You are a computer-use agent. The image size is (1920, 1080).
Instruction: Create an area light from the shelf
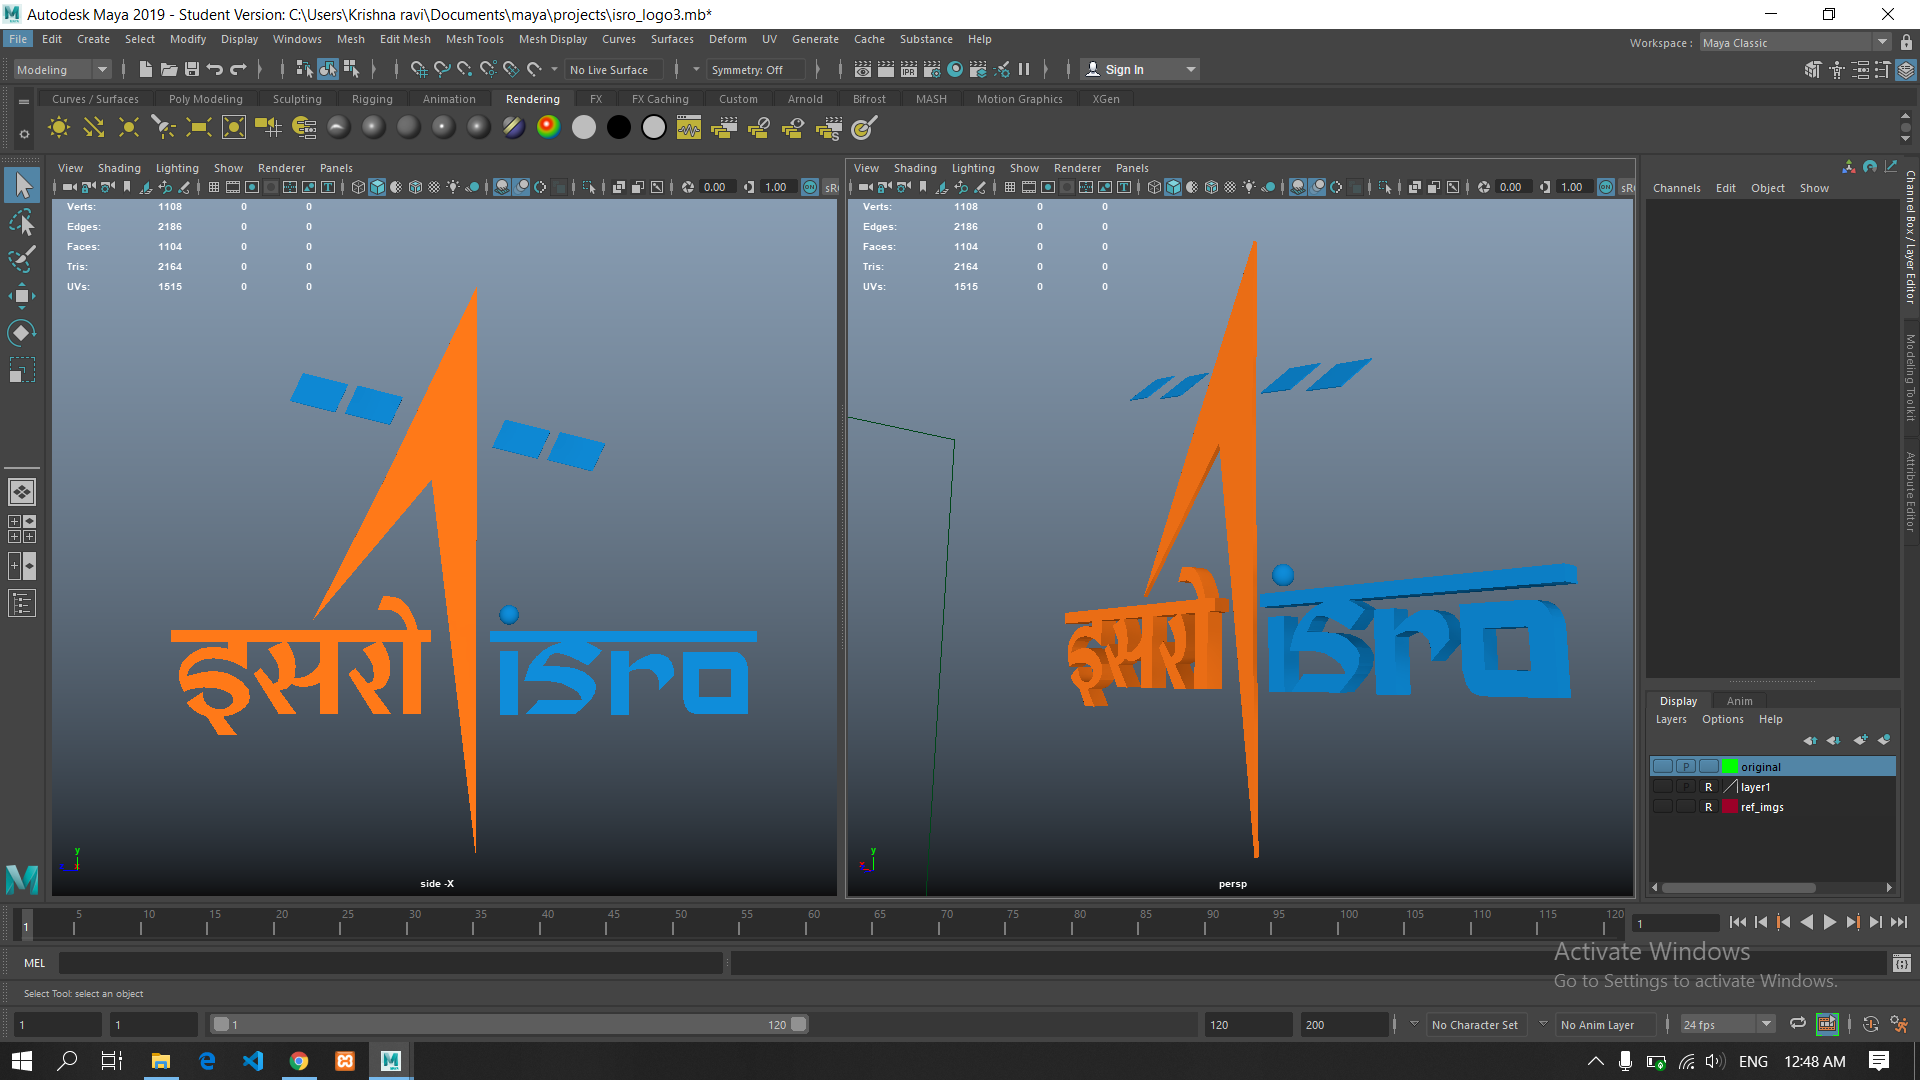click(x=199, y=127)
